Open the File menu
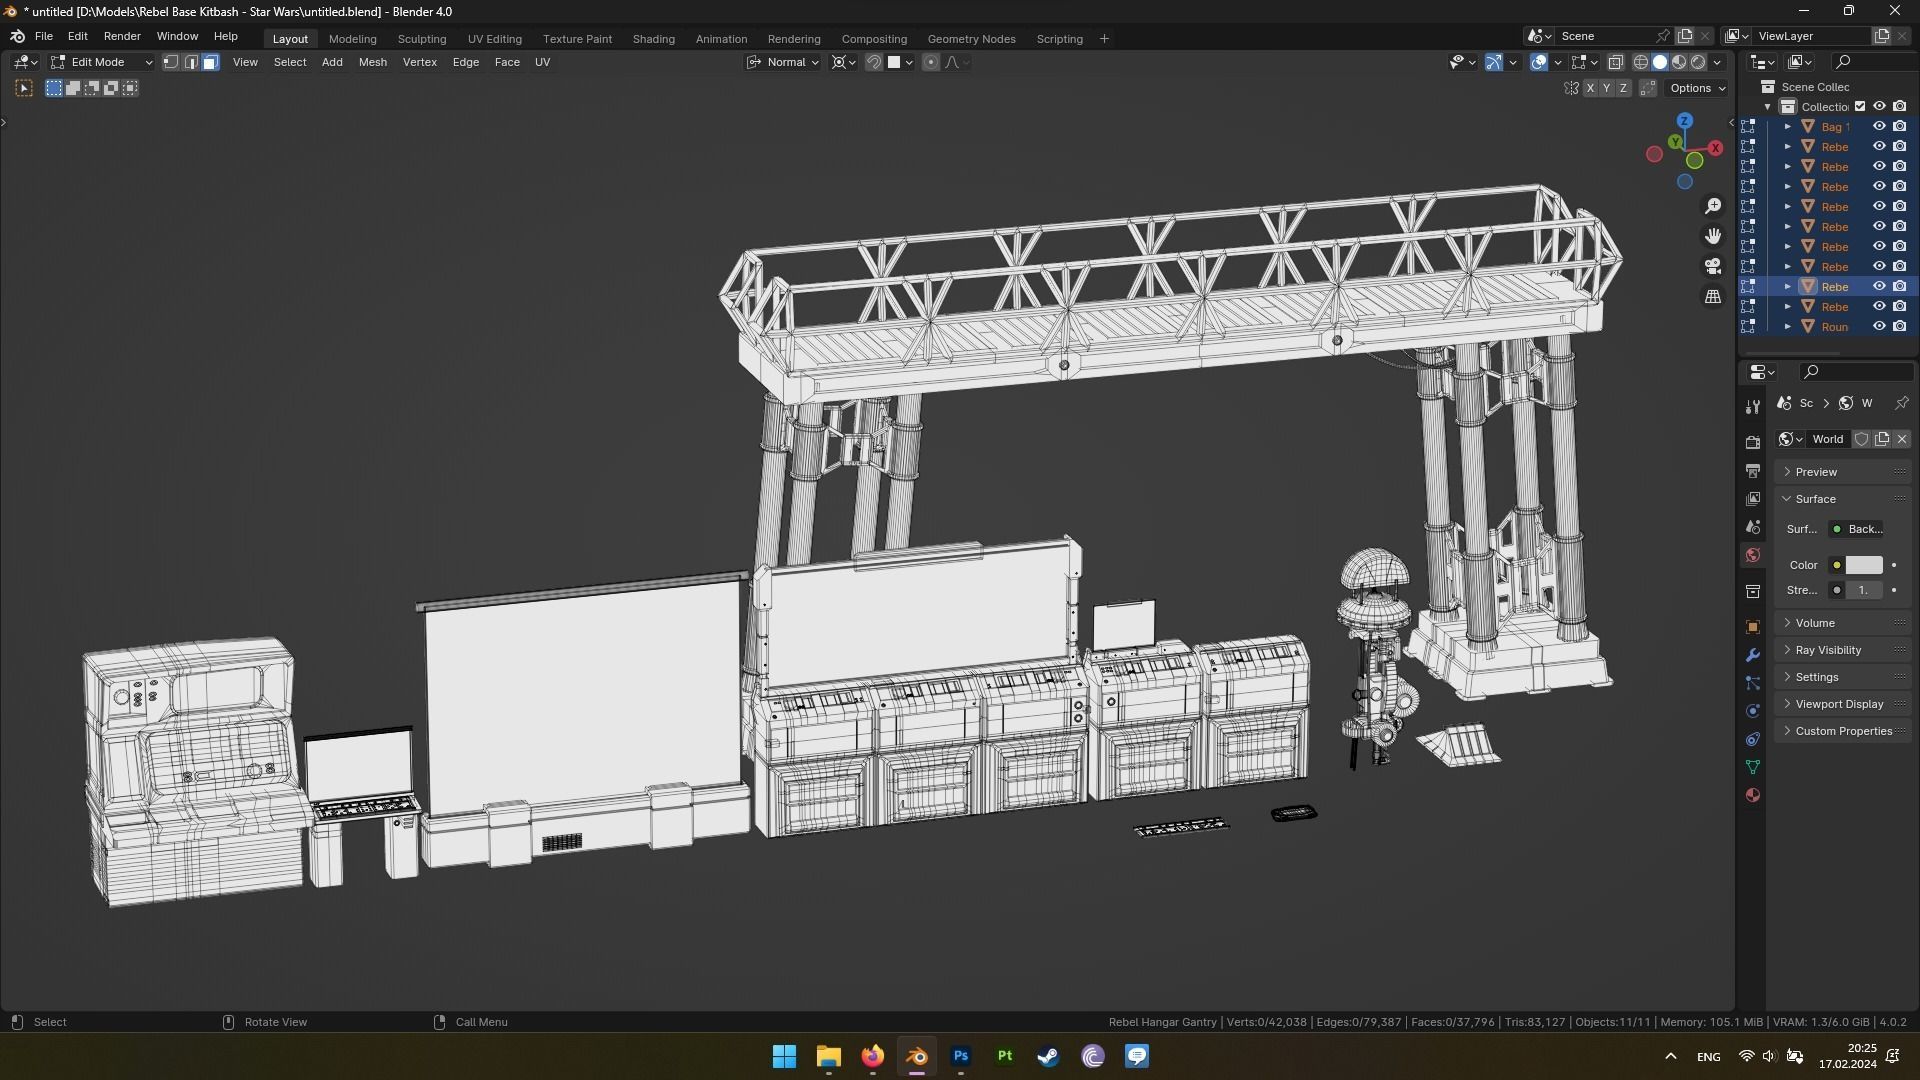Screen dimensions: 1920x1080 pyautogui.click(x=43, y=36)
